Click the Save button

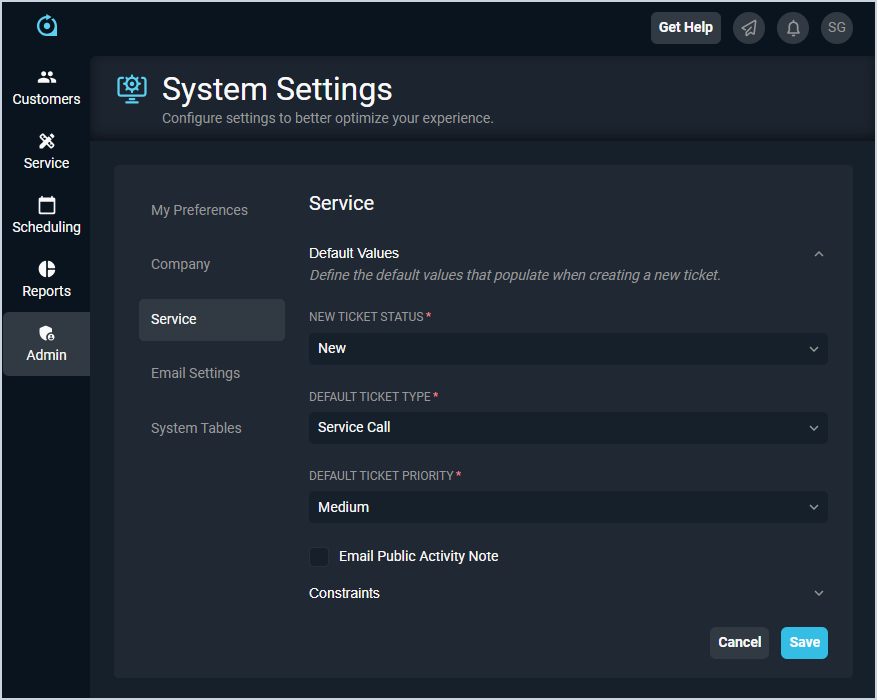coord(804,642)
